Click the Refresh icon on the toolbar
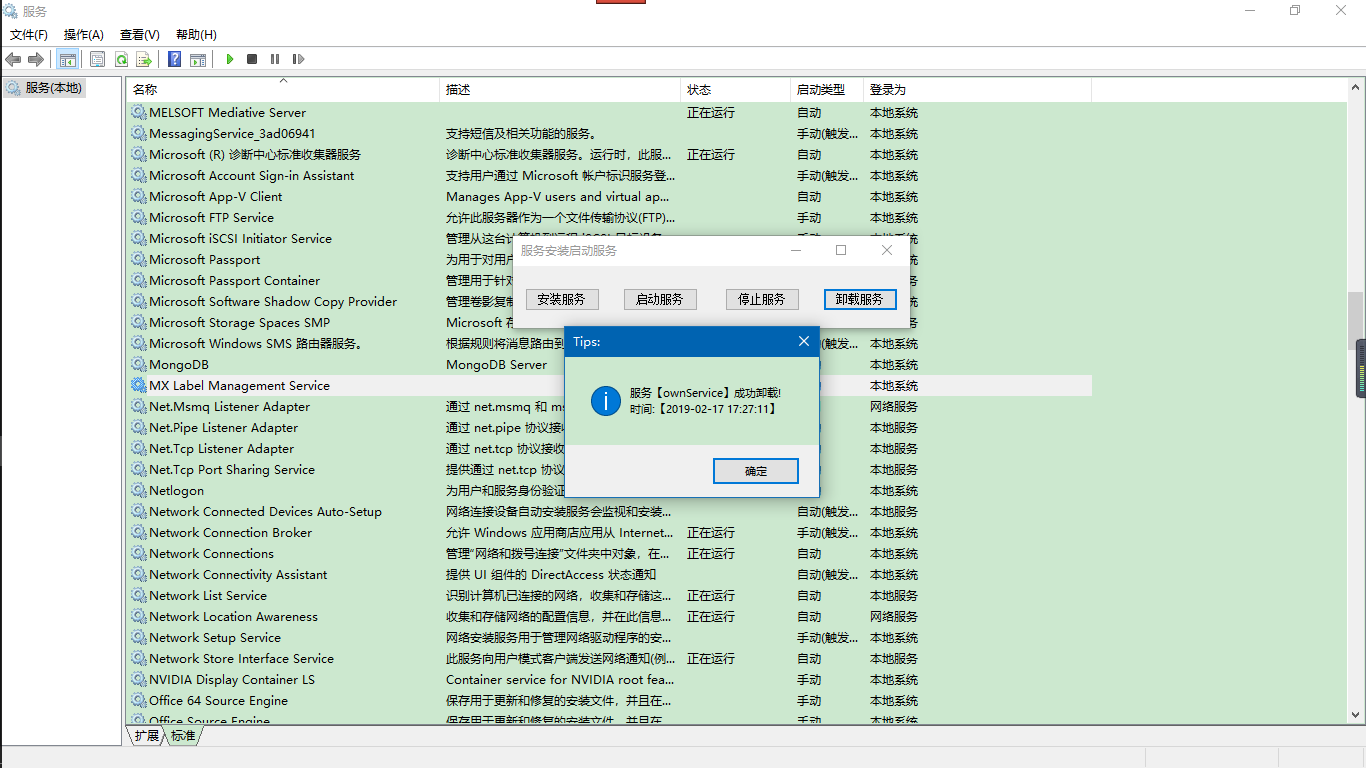The height and width of the screenshot is (768, 1366). point(121,59)
